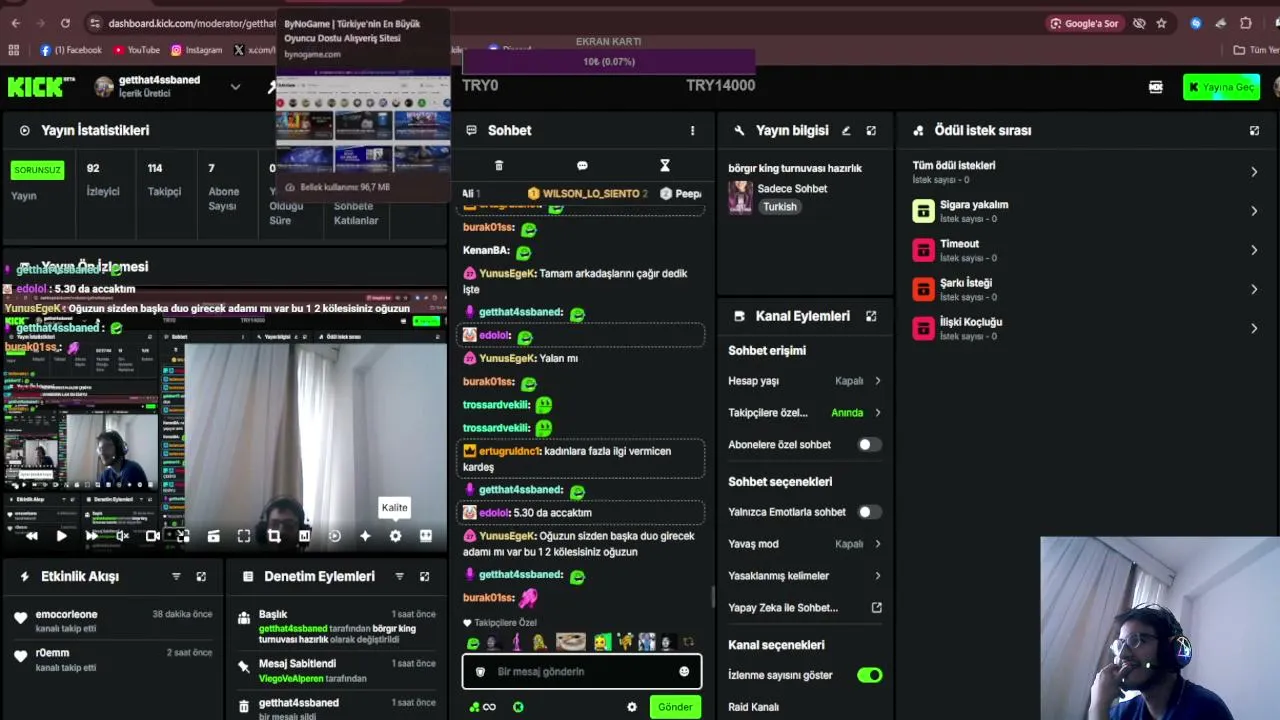The width and height of the screenshot is (1280, 720).
Task: Toggle Yalnızca Emotlarla sohbet switch
Action: click(x=870, y=512)
